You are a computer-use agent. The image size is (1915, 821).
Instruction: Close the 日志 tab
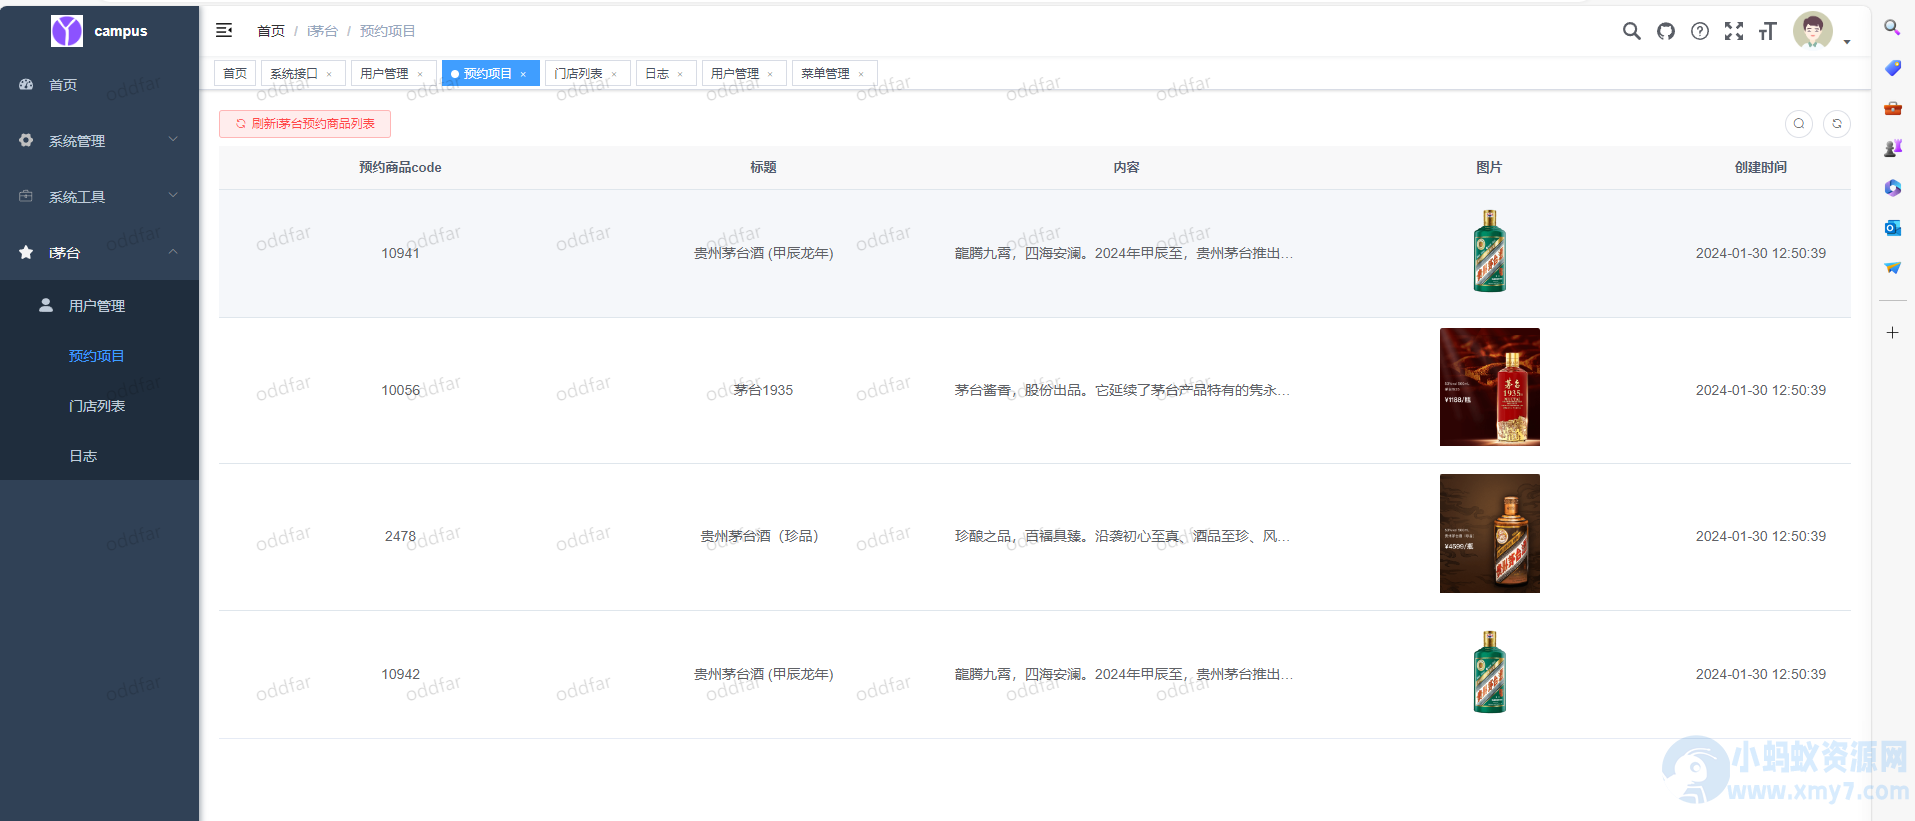tap(680, 74)
